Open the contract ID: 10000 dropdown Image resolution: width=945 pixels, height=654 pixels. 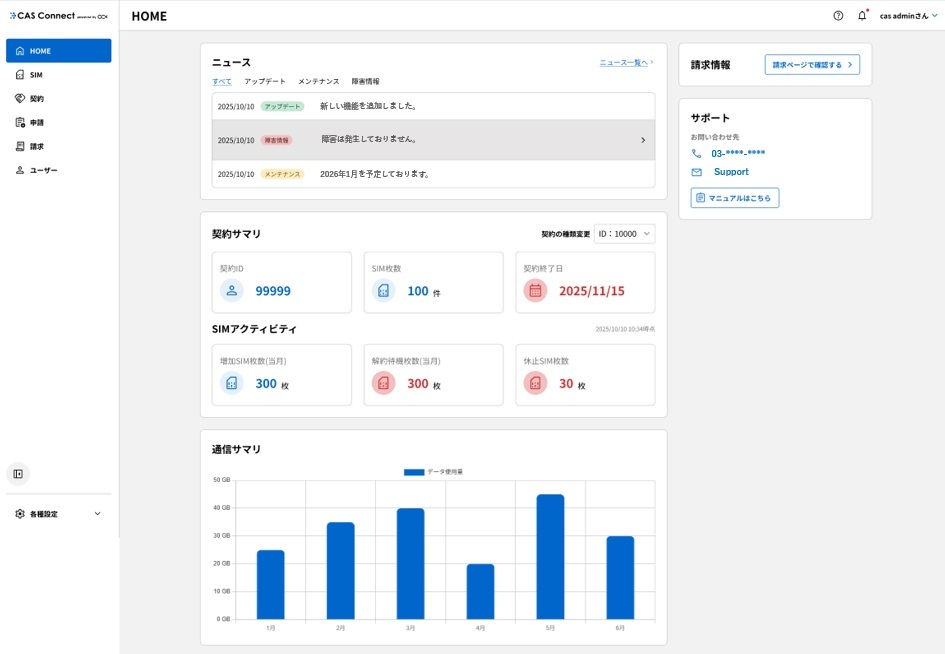click(x=624, y=234)
